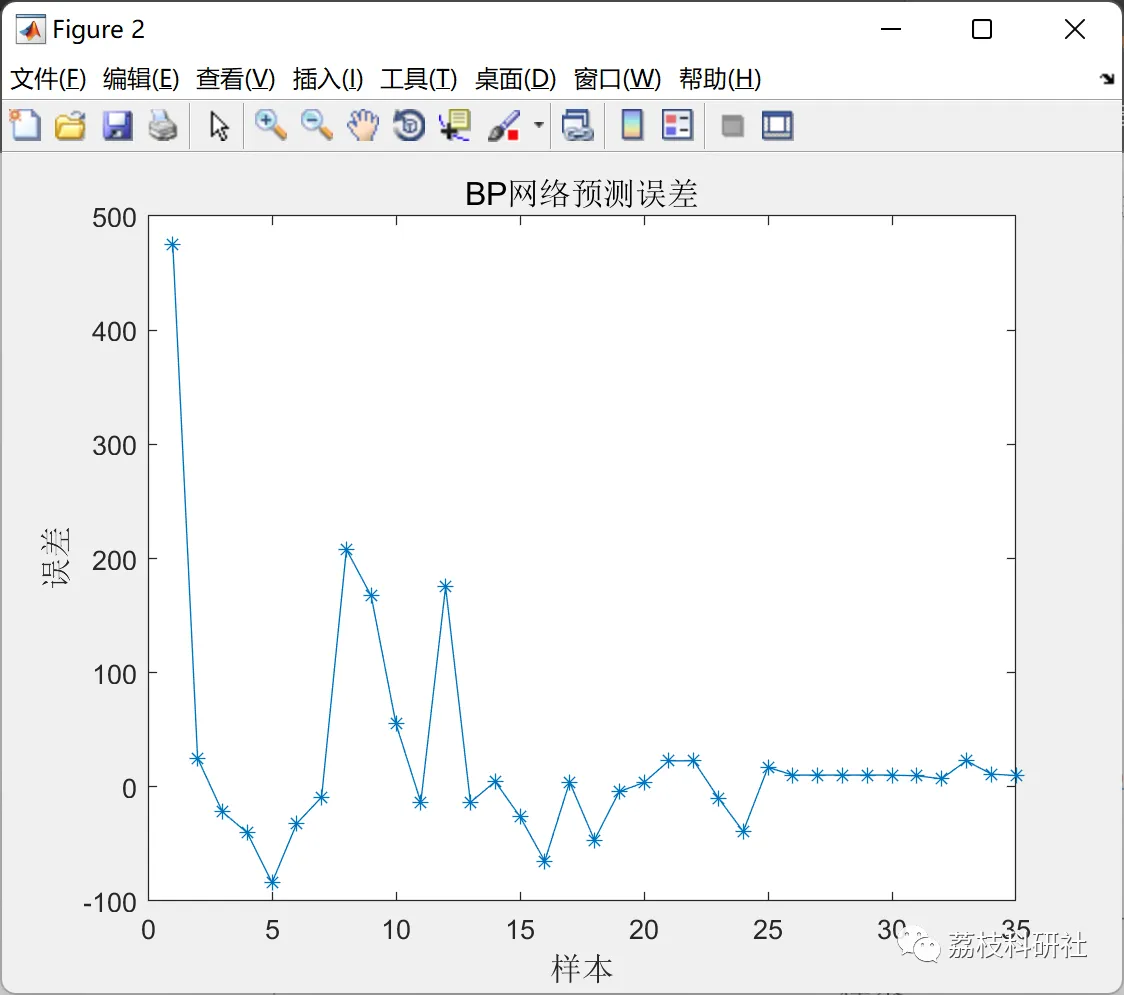Click the y-axis tick label -100

[110, 903]
